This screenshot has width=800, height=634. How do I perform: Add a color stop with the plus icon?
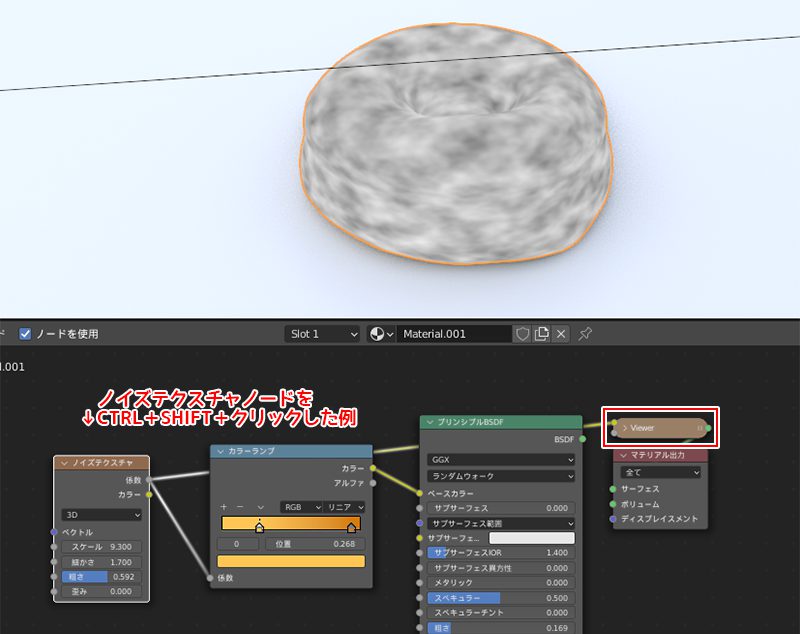(x=224, y=507)
